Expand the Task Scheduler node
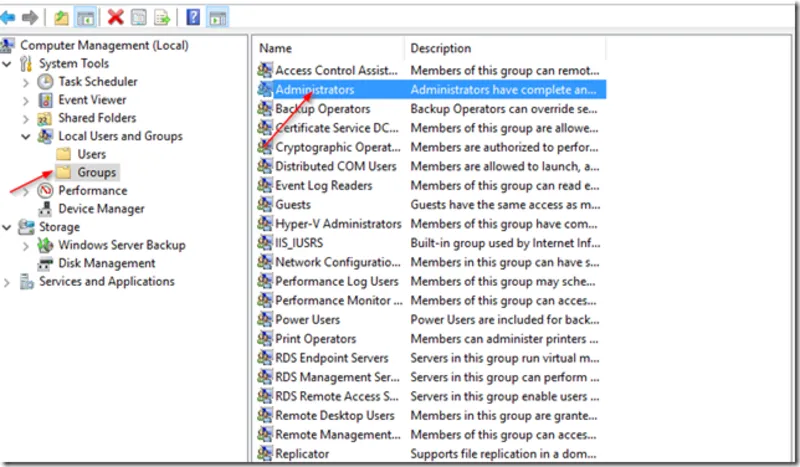 pos(26,82)
